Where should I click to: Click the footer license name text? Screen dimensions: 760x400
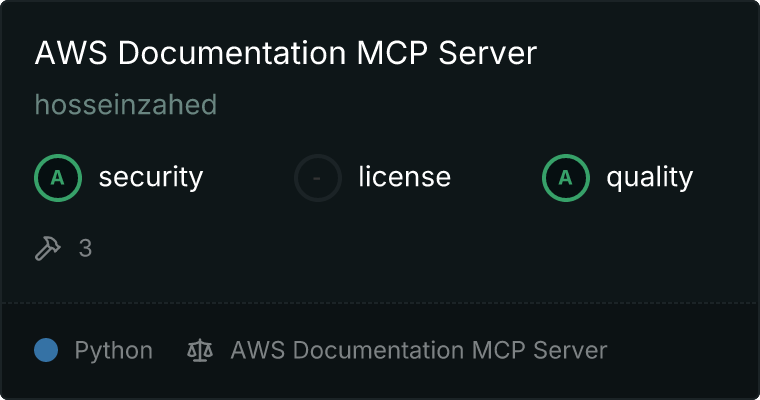(418, 351)
